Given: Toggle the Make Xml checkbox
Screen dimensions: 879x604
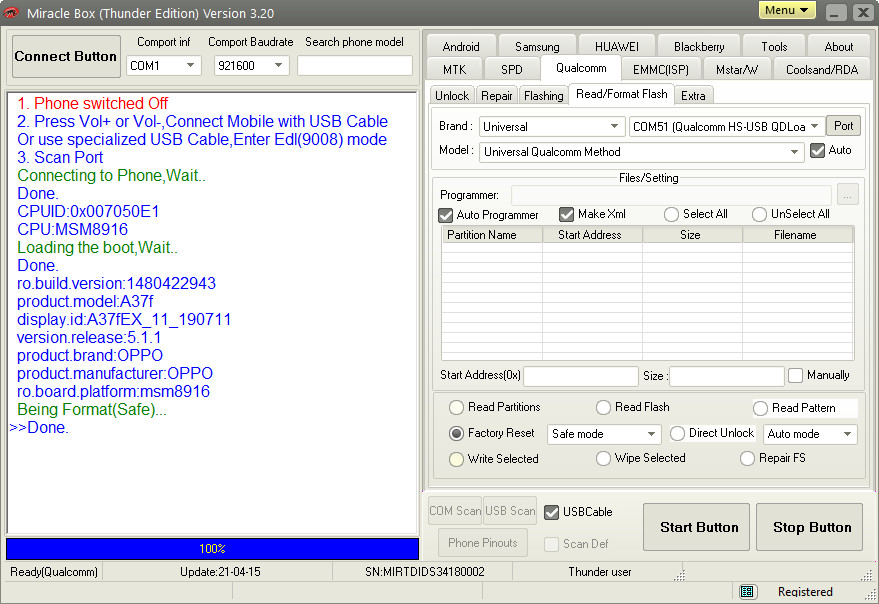Looking at the screenshot, I should coord(567,215).
